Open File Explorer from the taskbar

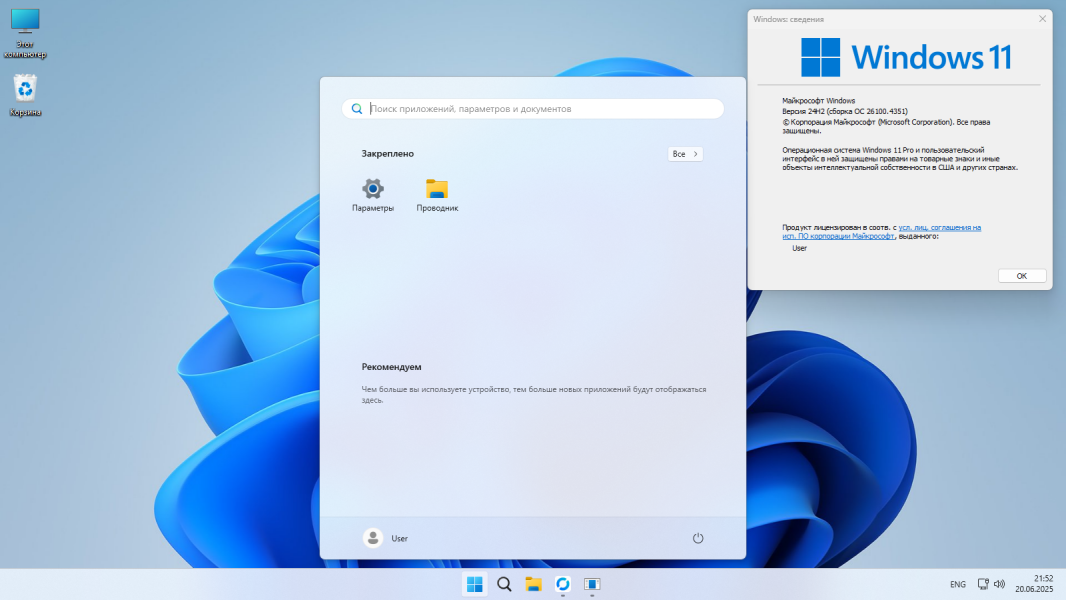[533, 584]
